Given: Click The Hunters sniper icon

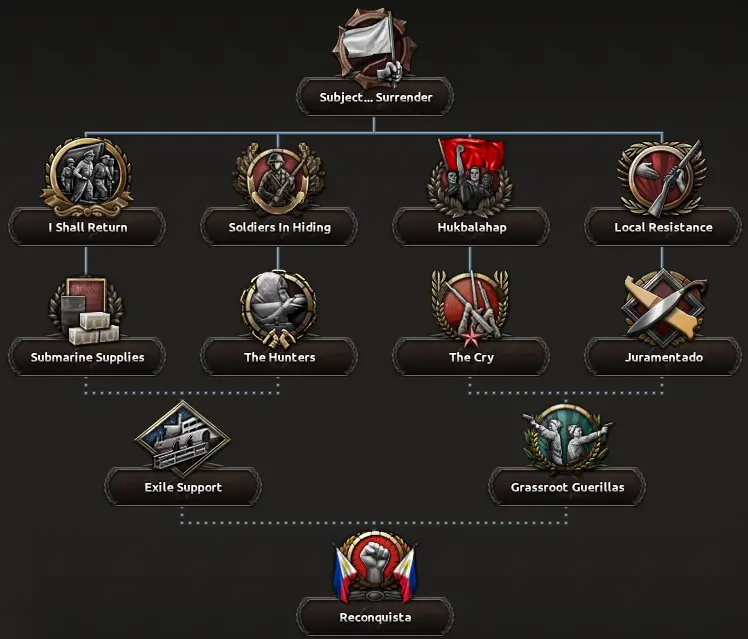Looking at the screenshot, I should click(279, 309).
